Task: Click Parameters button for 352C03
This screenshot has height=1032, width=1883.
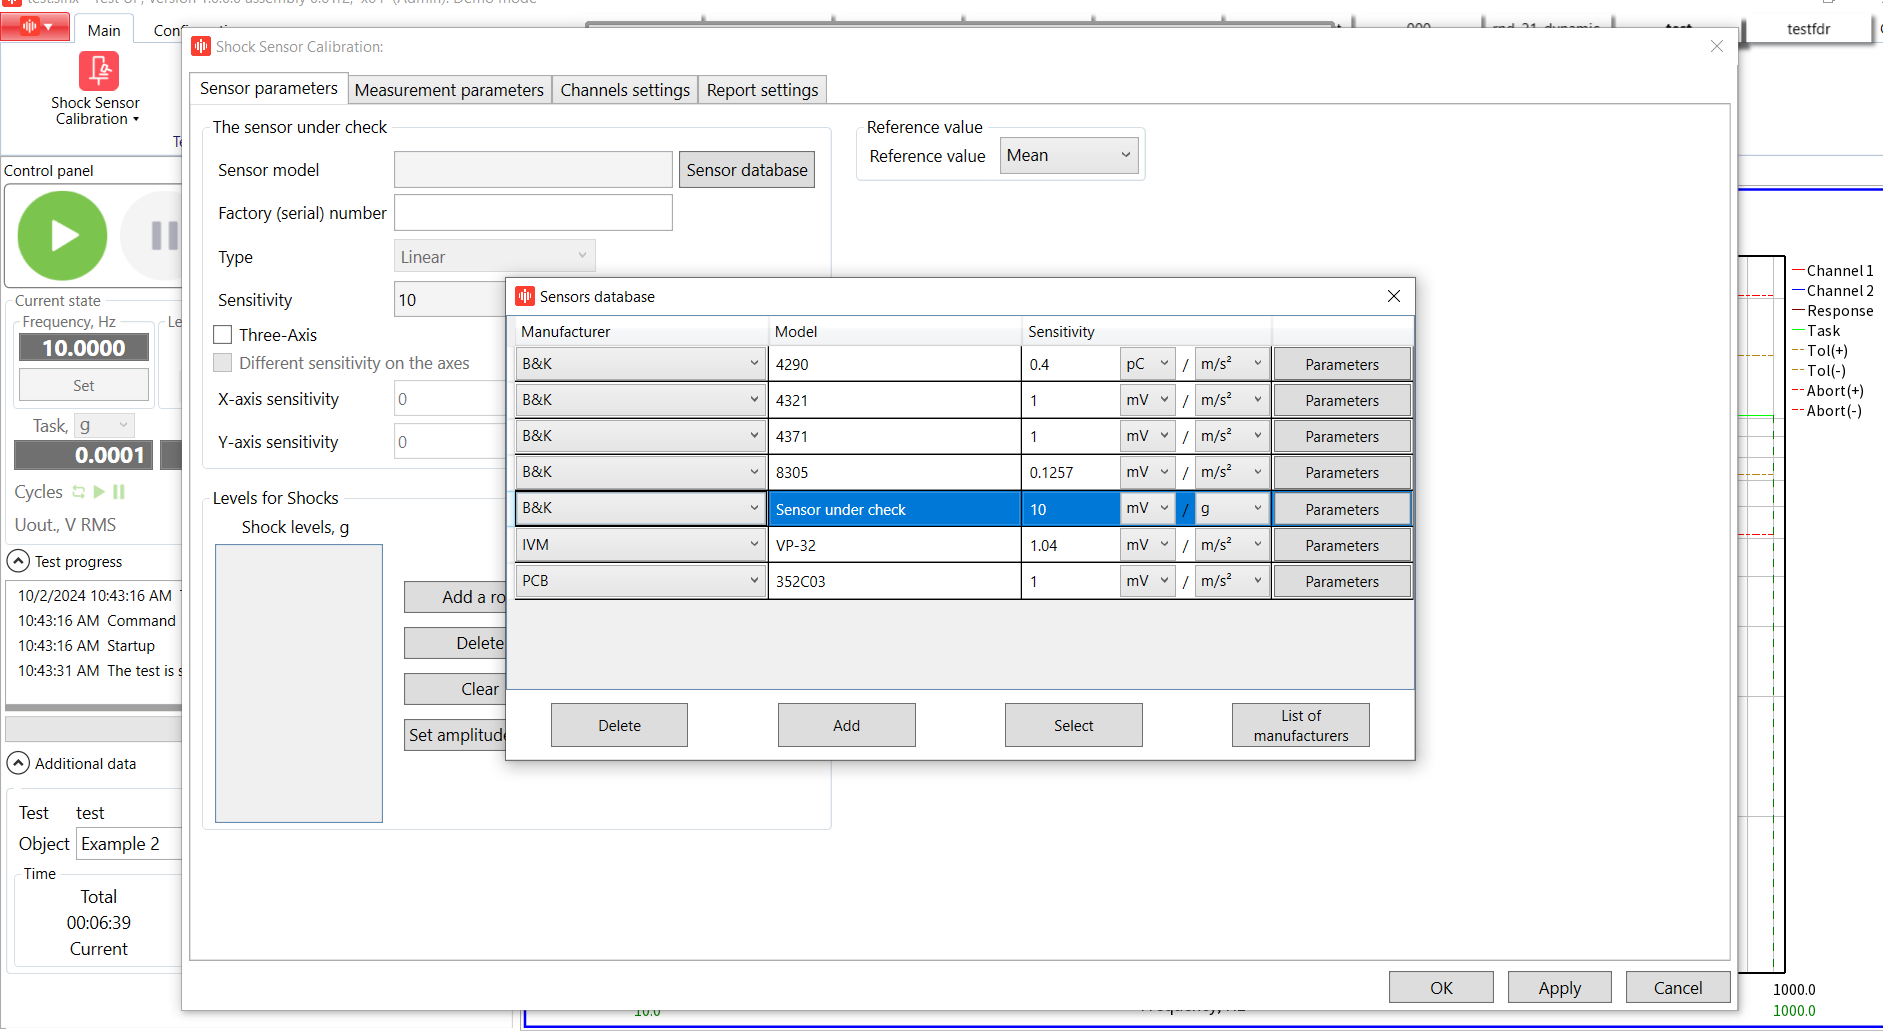Action: (x=1342, y=581)
